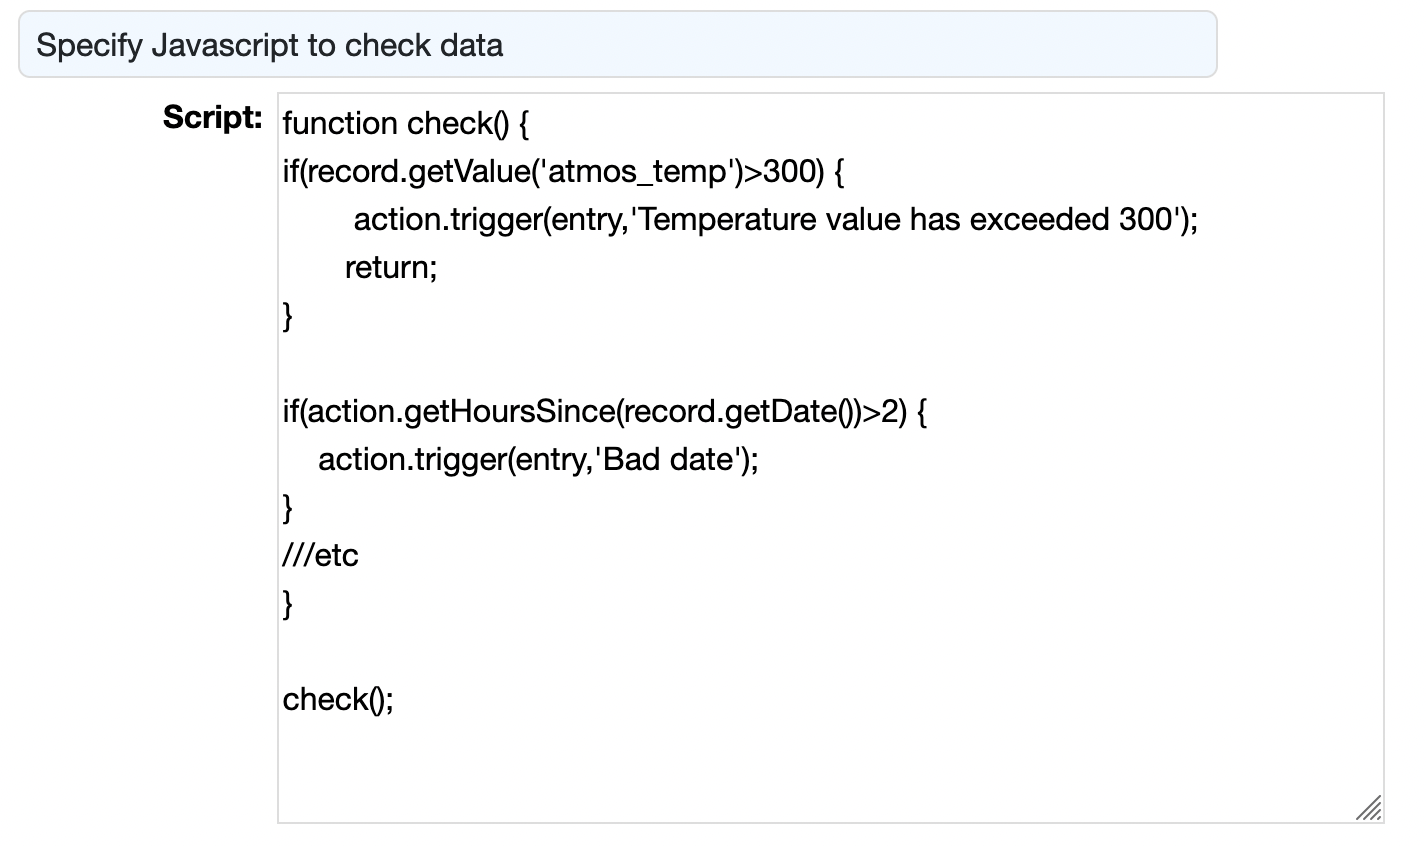
Task: Click the 'Script:' field label
Action: [213, 118]
